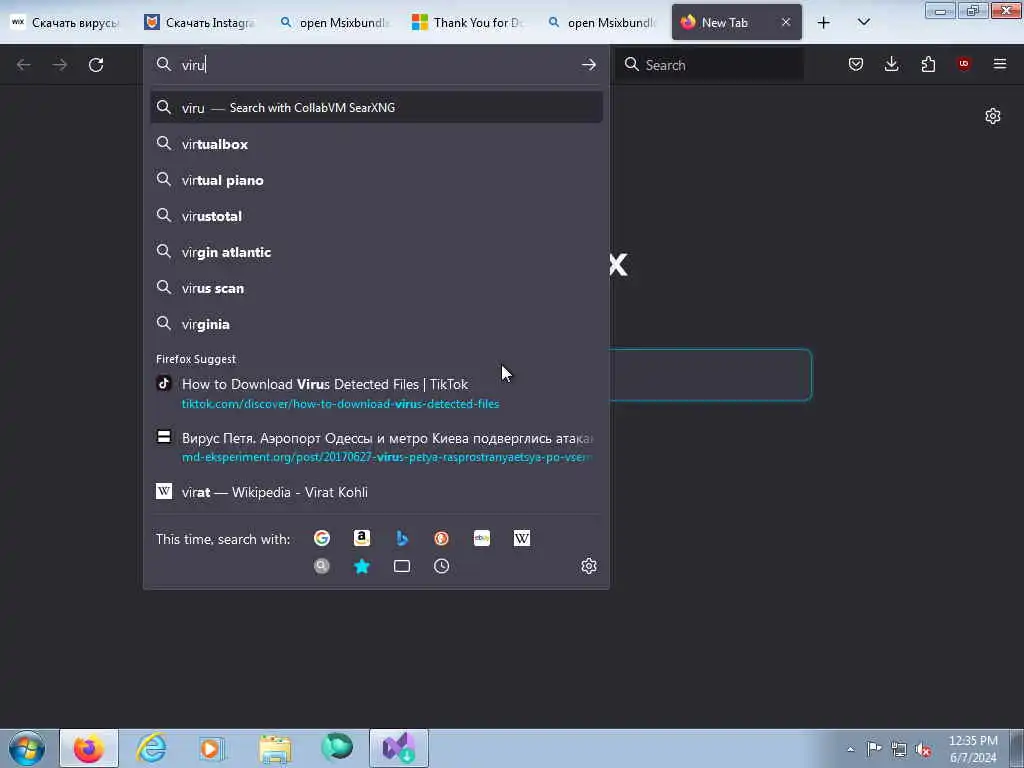
Task: Select the virgin atlantic suggestion
Action: click(x=376, y=252)
